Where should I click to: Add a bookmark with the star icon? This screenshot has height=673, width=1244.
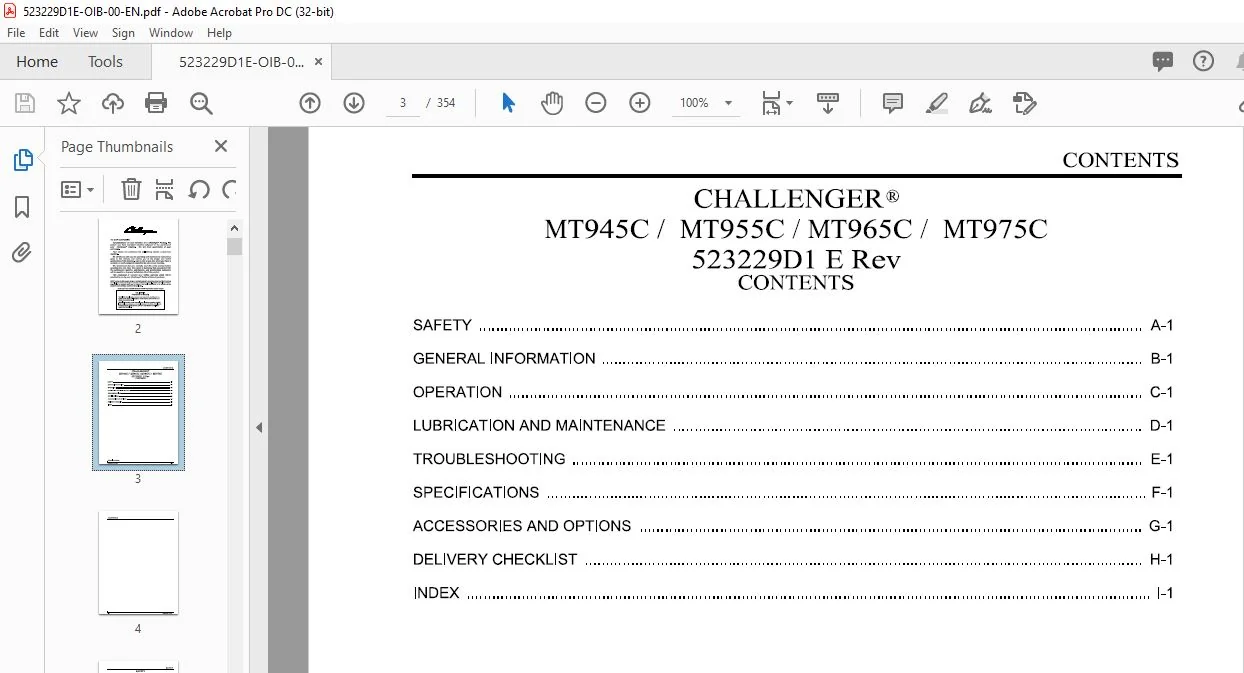(68, 103)
